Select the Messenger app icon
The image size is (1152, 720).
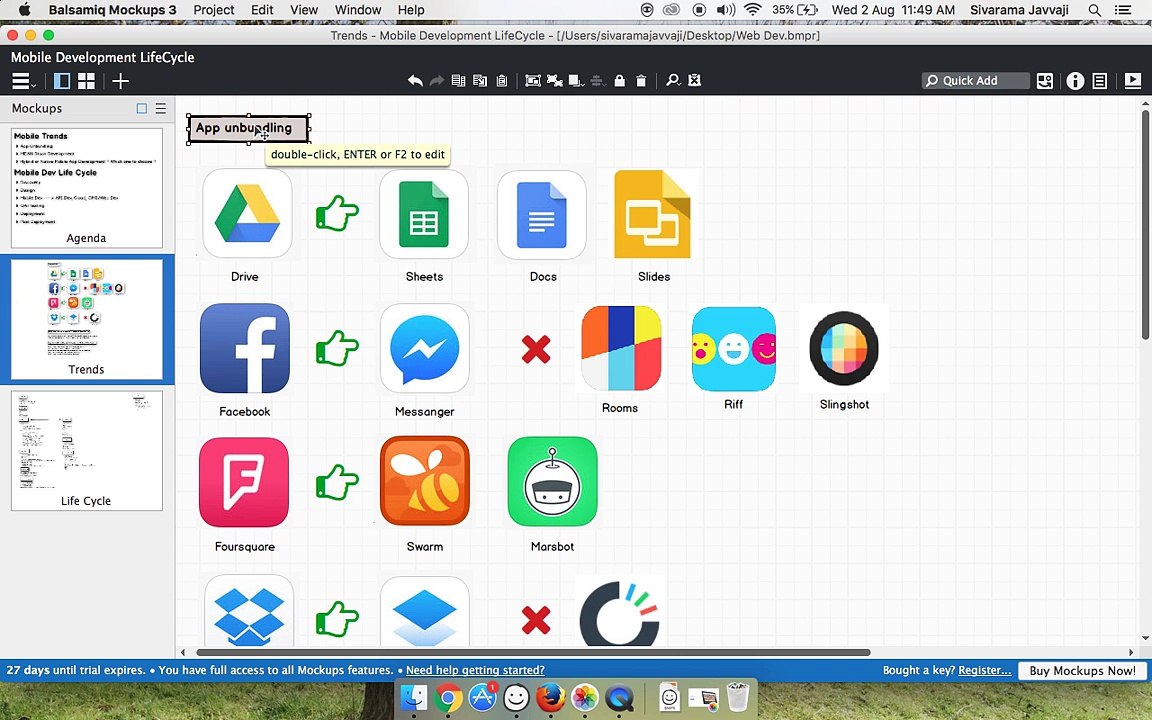[425, 348]
